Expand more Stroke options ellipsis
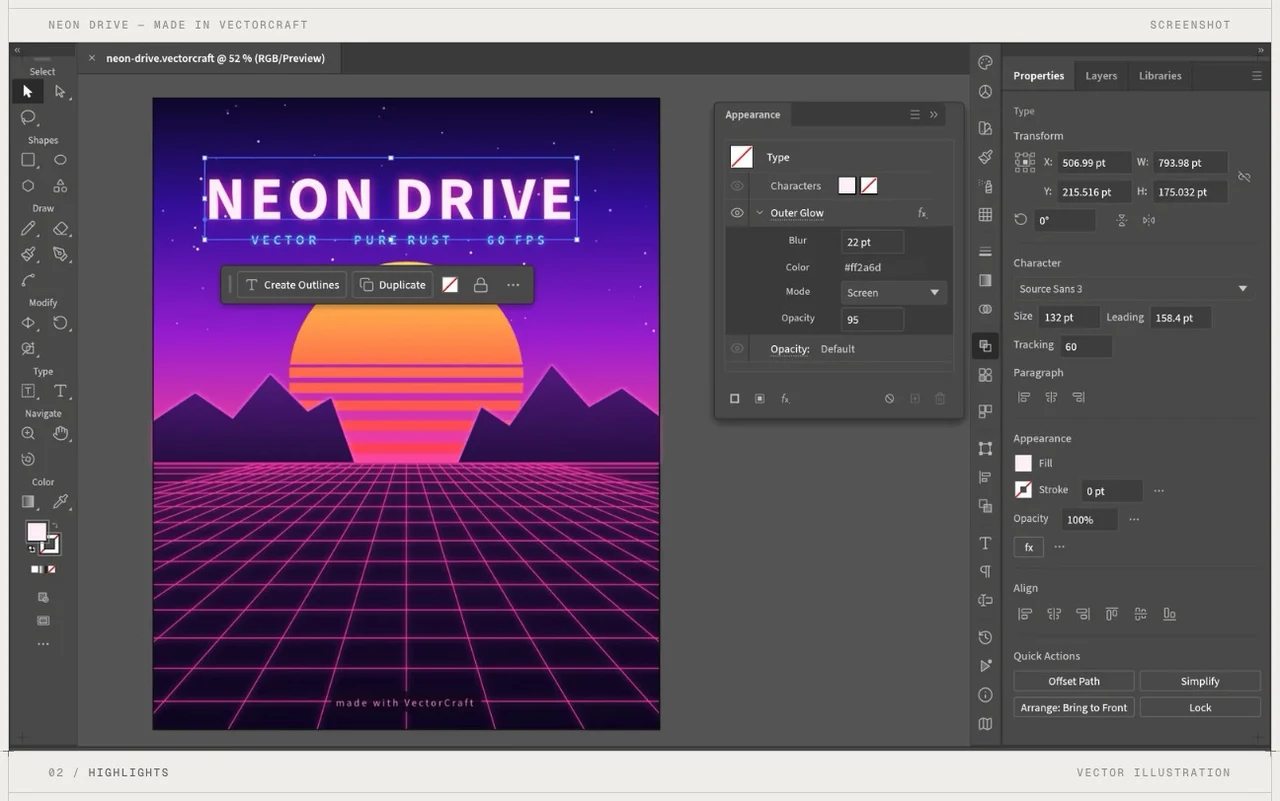Viewport: 1280px width, 801px height. pos(1159,491)
